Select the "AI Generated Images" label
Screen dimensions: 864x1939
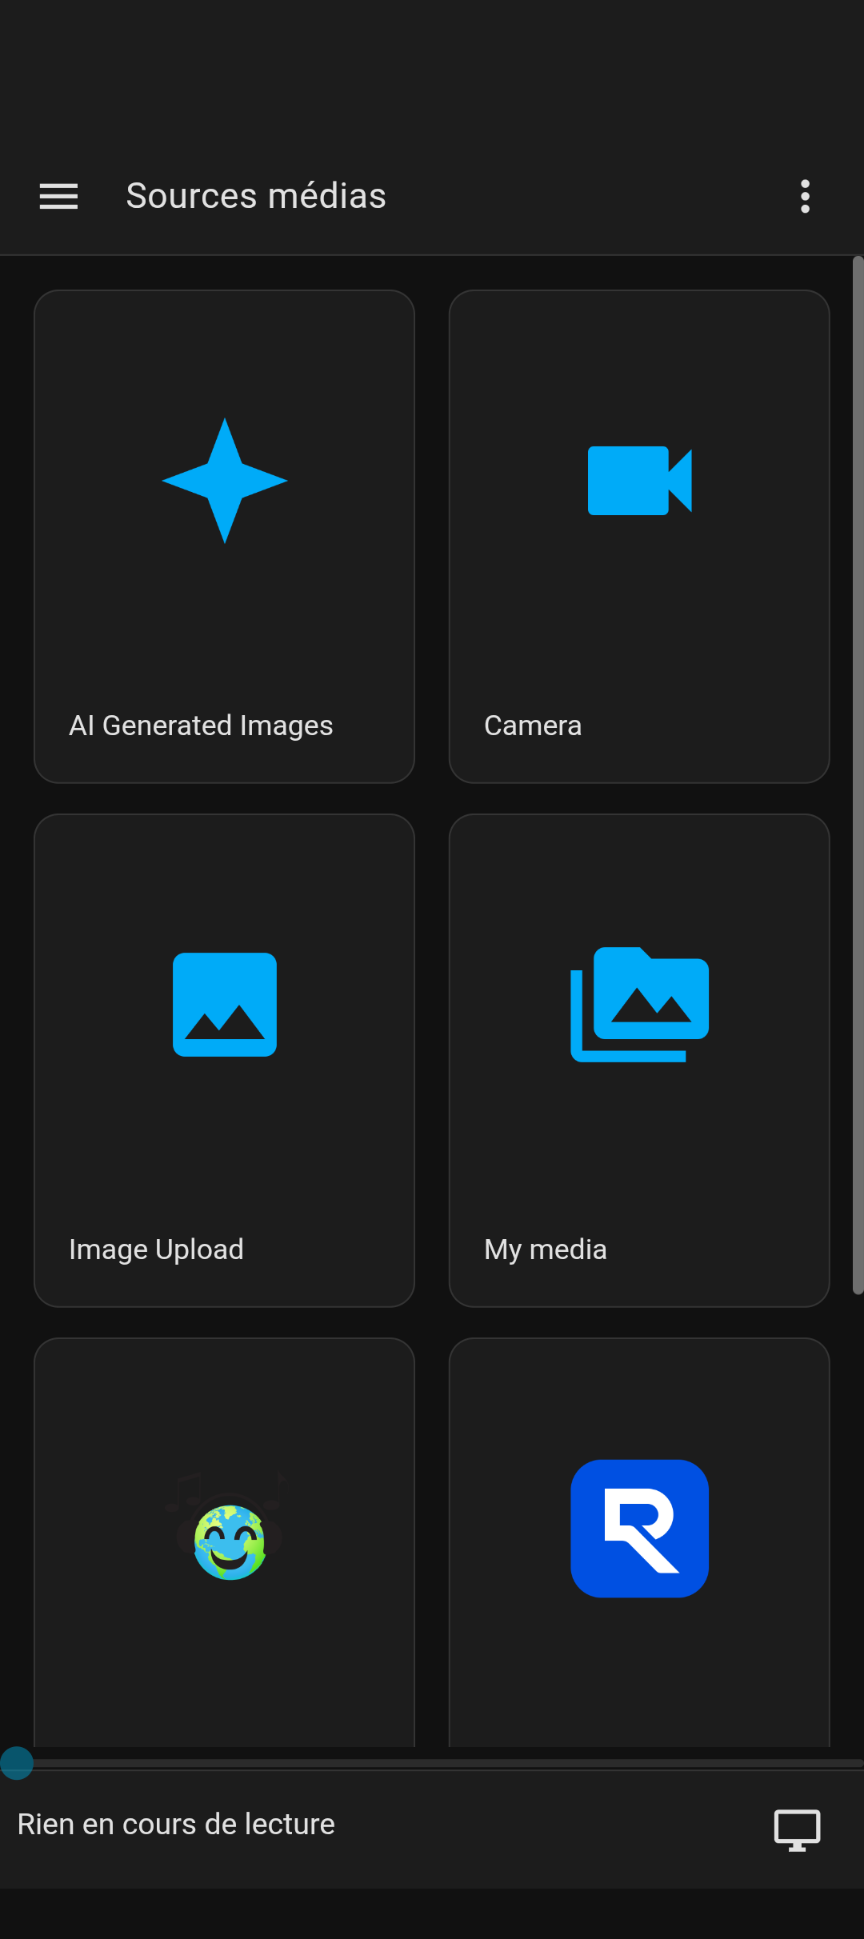[201, 726]
